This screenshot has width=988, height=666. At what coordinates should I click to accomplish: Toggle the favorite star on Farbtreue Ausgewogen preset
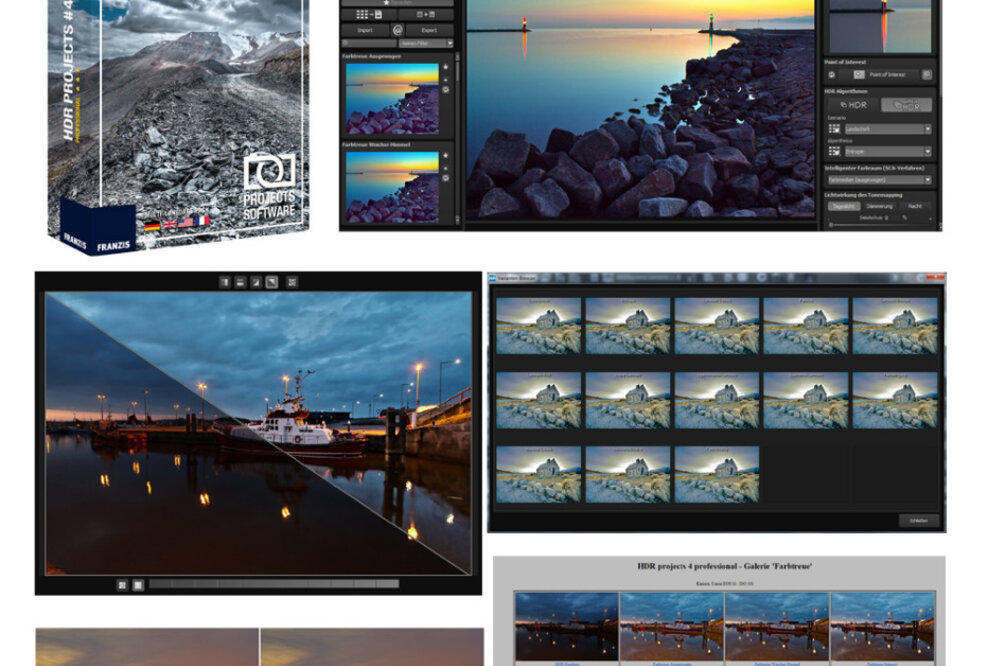coord(445,67)
